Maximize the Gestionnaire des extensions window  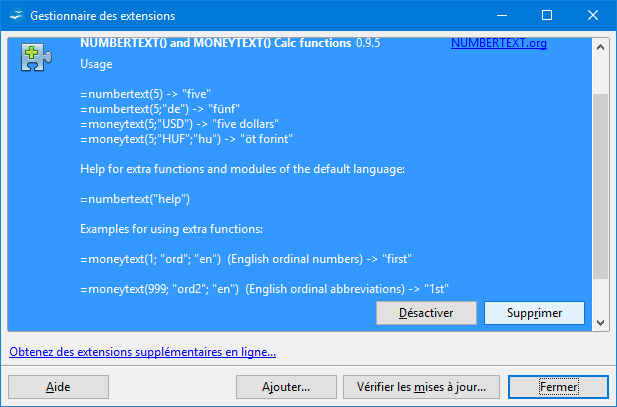coord(547,15)
